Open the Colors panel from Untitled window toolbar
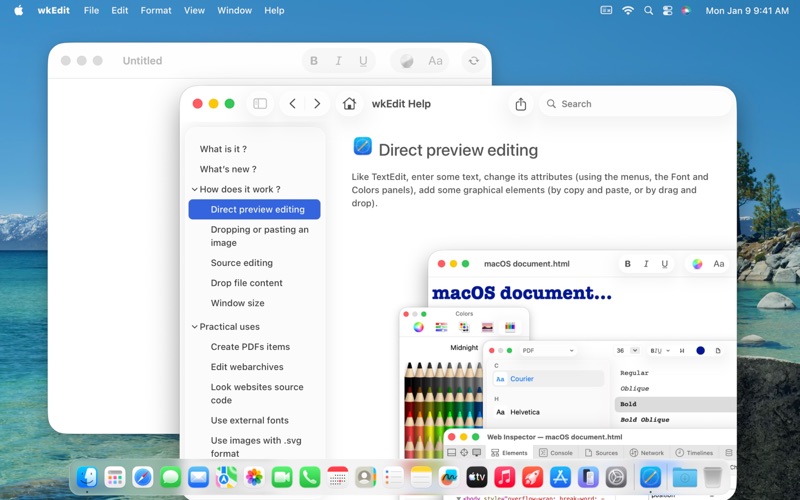 tap(407, 61)
